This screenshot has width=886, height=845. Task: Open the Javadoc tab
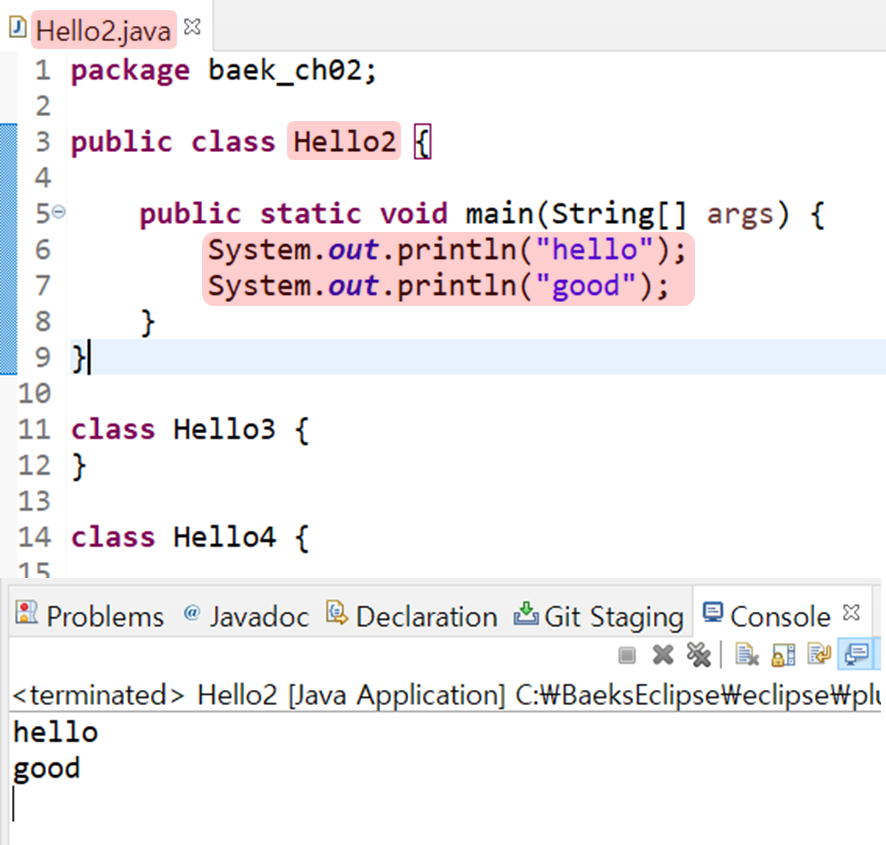click(x=246, y=616)
